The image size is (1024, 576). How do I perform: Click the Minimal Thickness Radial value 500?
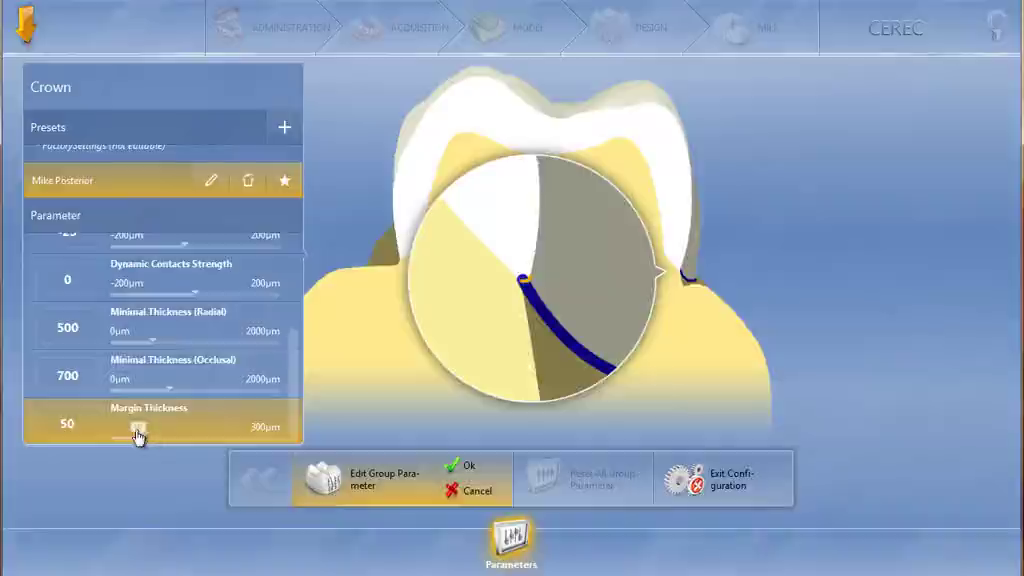[67, 328]
